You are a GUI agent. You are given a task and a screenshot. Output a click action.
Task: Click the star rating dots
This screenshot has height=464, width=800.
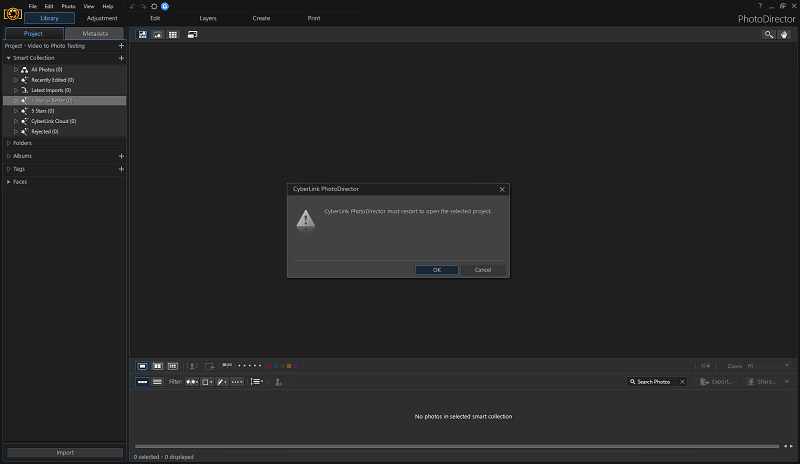click(x=249, y=365)
